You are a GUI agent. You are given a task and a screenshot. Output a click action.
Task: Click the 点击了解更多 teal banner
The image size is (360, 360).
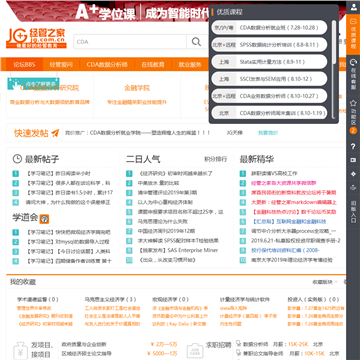point(33,83)
